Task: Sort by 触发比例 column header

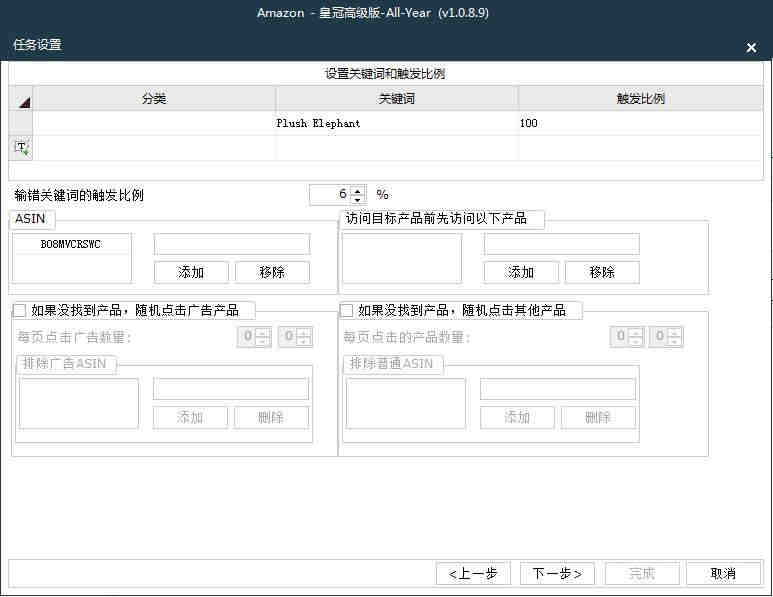Action: click(640, 99)
